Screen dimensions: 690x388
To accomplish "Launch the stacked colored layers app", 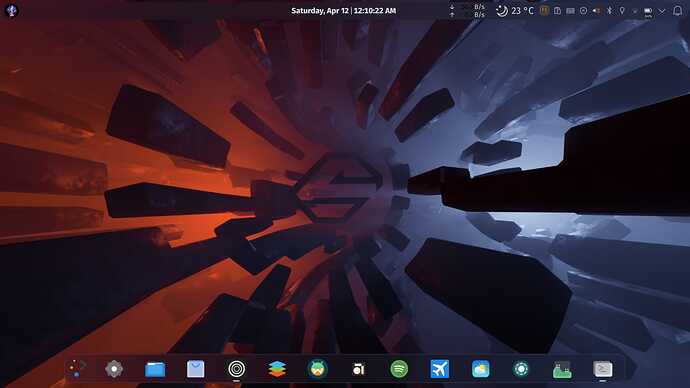I will 277,369.
